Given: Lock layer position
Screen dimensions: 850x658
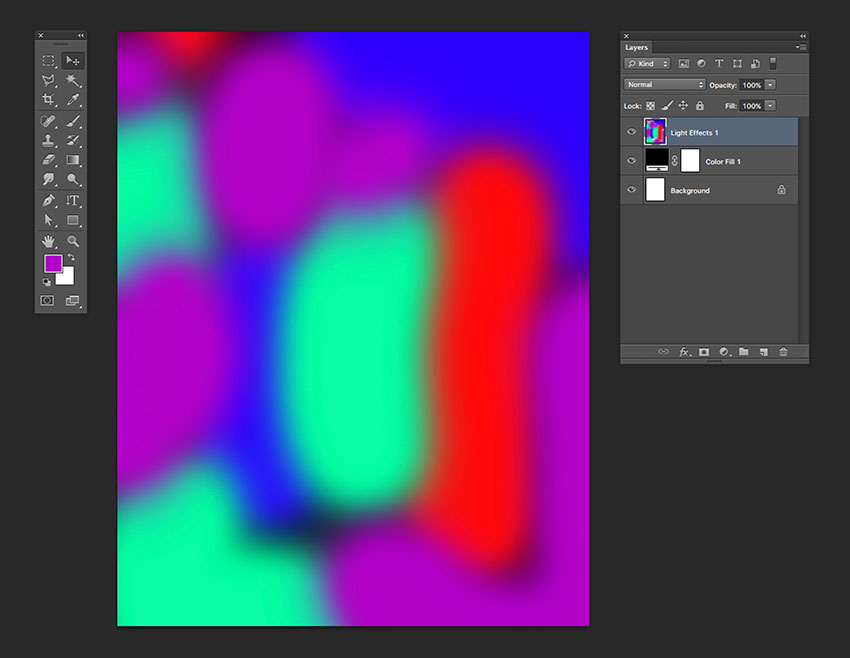Looking at the screenshot, I should [x=683, y=106].
